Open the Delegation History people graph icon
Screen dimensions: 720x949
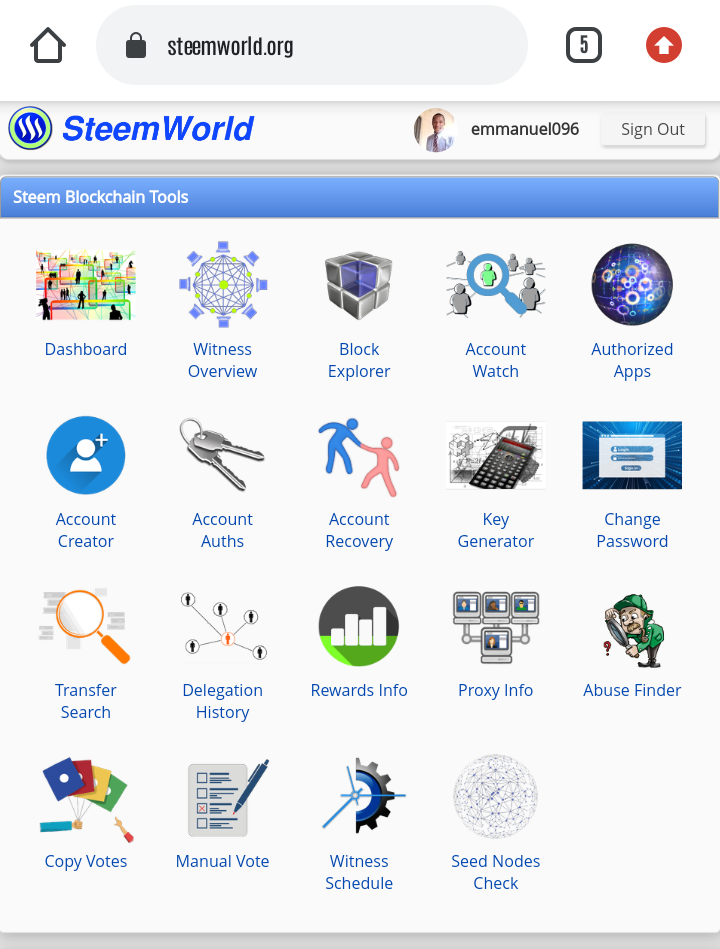(x=223, y=626)
